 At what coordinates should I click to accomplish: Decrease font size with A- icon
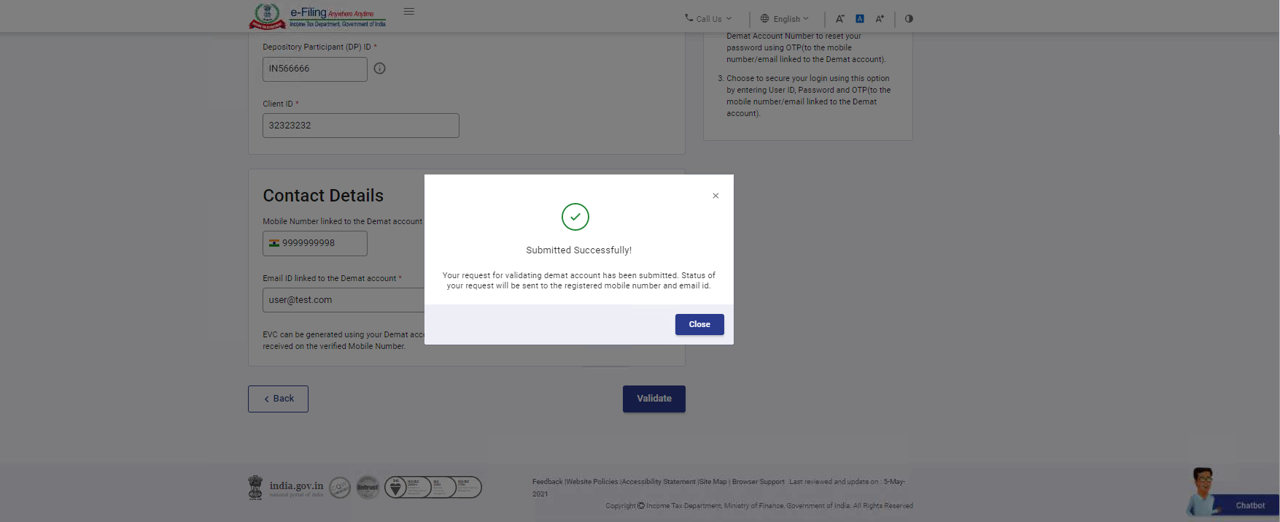tap(840, 19)
